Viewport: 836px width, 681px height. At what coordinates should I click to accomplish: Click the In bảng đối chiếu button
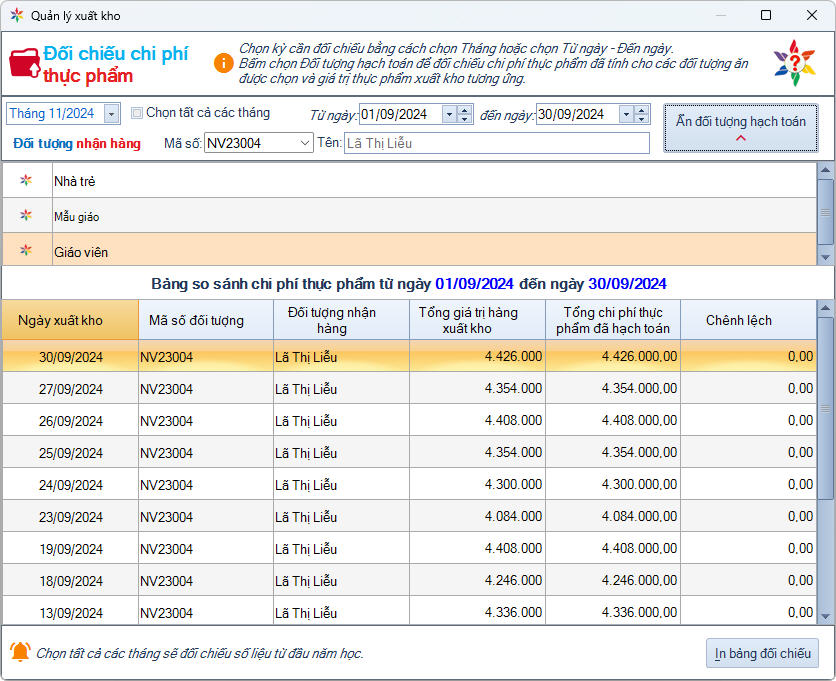click(762, 653)
